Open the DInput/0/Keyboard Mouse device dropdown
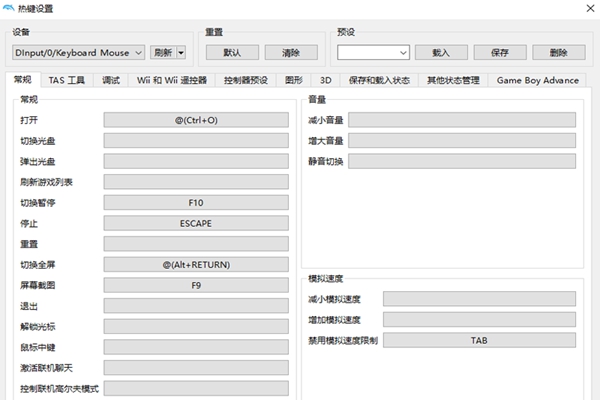This screenshot has width=600, height=400. pyautogui.click(x=78, y=52)
